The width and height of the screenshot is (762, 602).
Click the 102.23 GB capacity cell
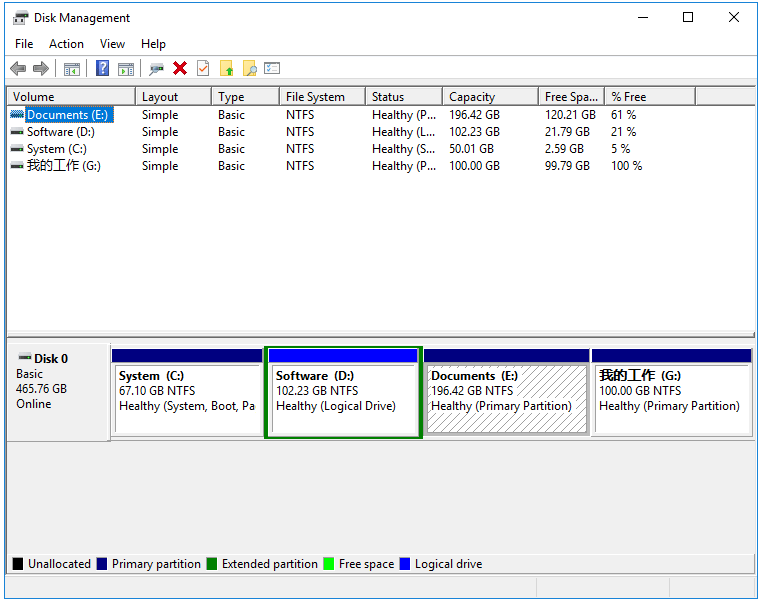pos(474,132)
